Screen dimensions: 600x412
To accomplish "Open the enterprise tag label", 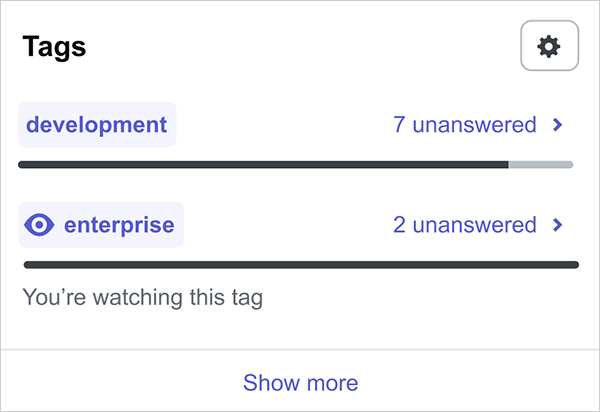I will point(118,225).
